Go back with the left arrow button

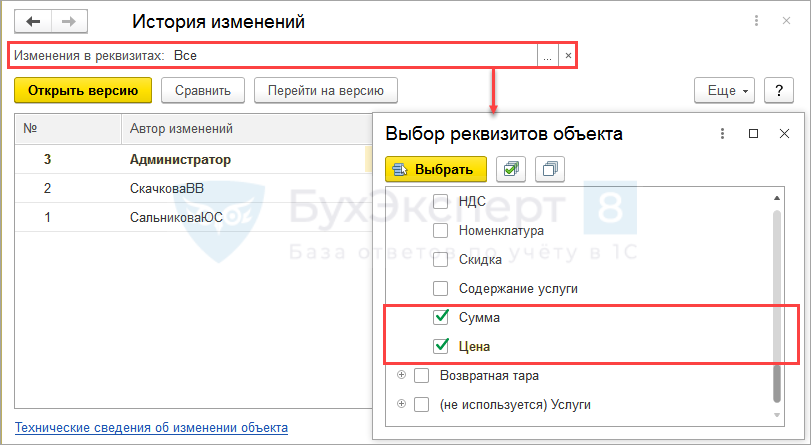33,22
